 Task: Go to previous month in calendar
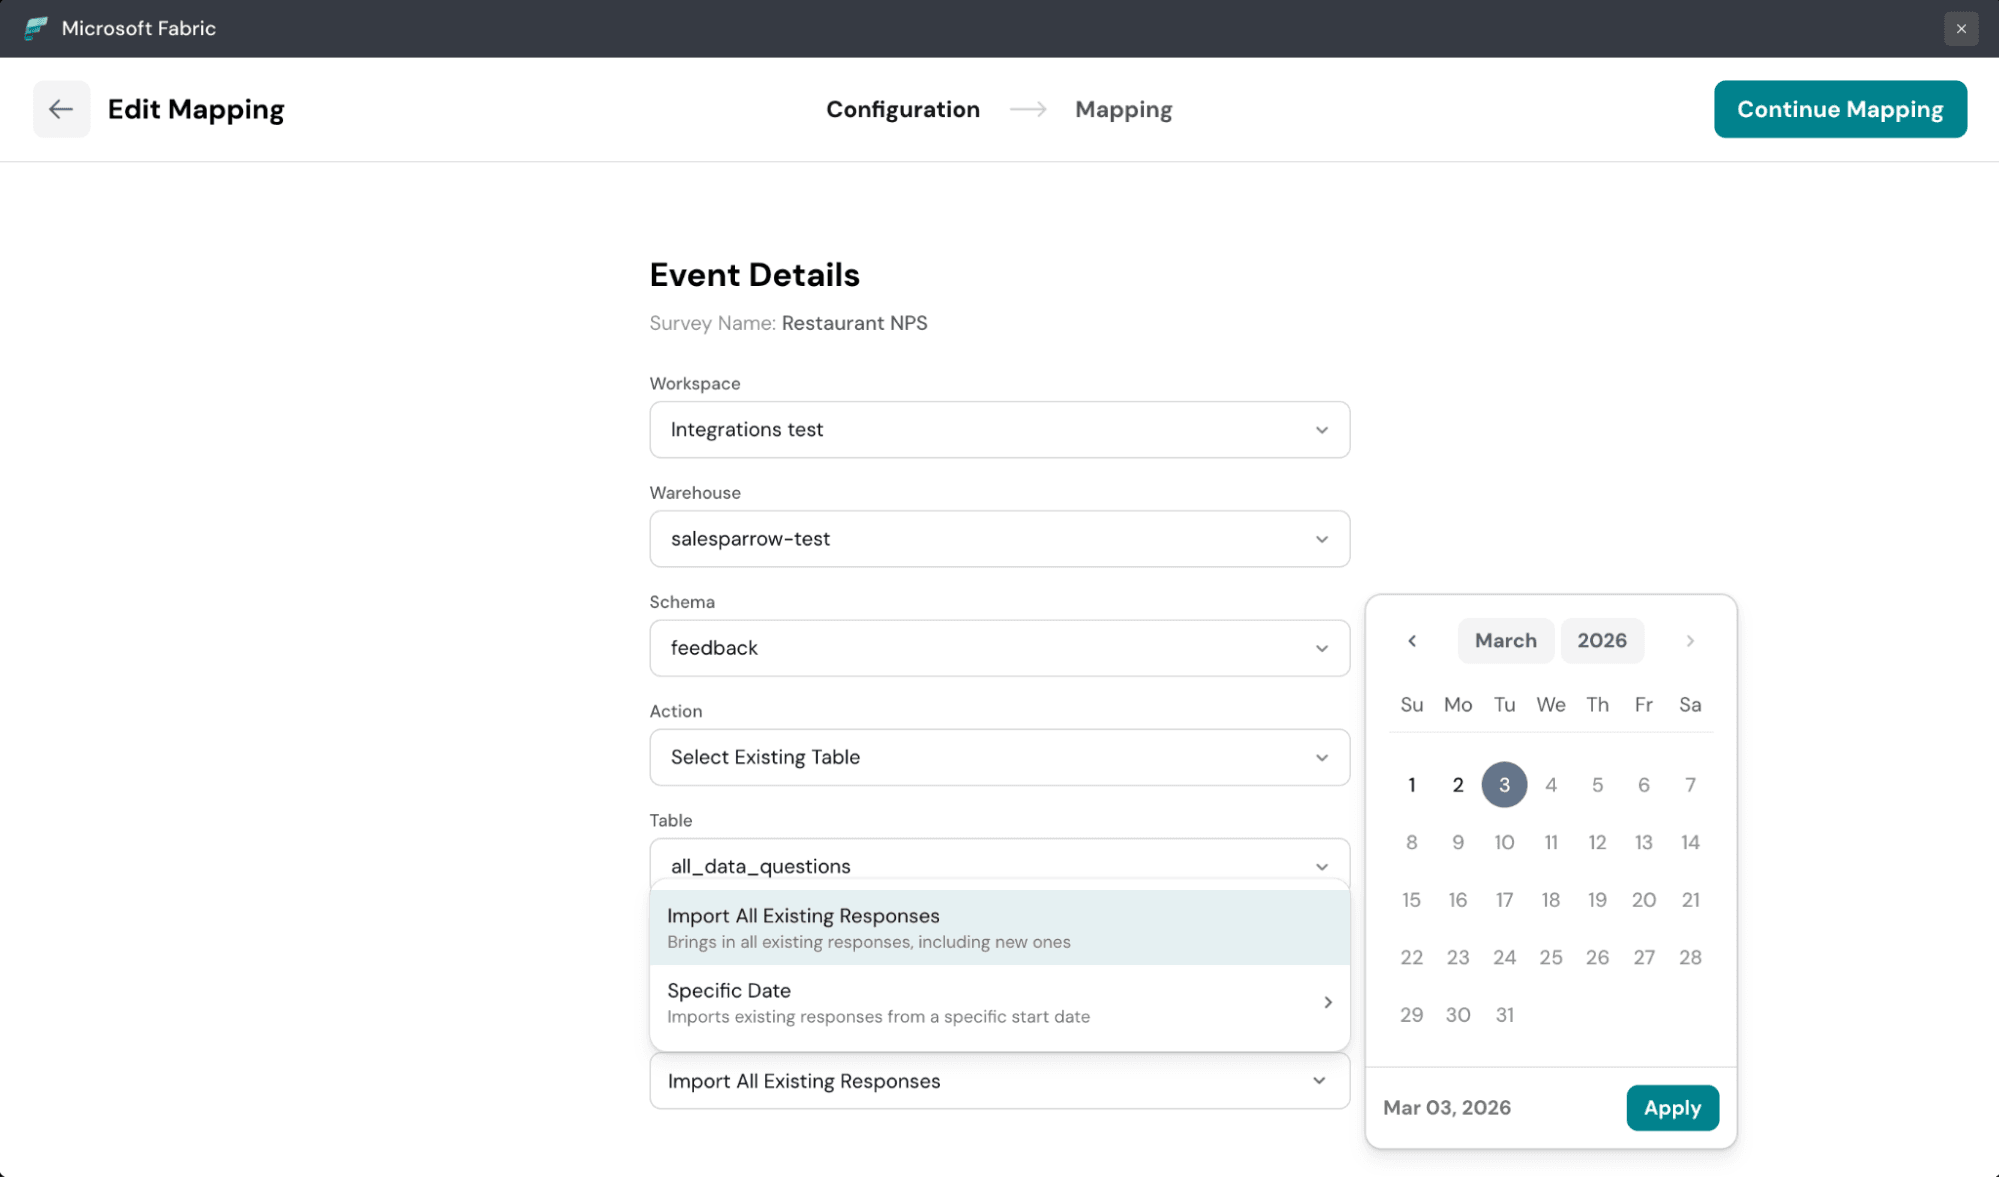(x=1412, y=641)
